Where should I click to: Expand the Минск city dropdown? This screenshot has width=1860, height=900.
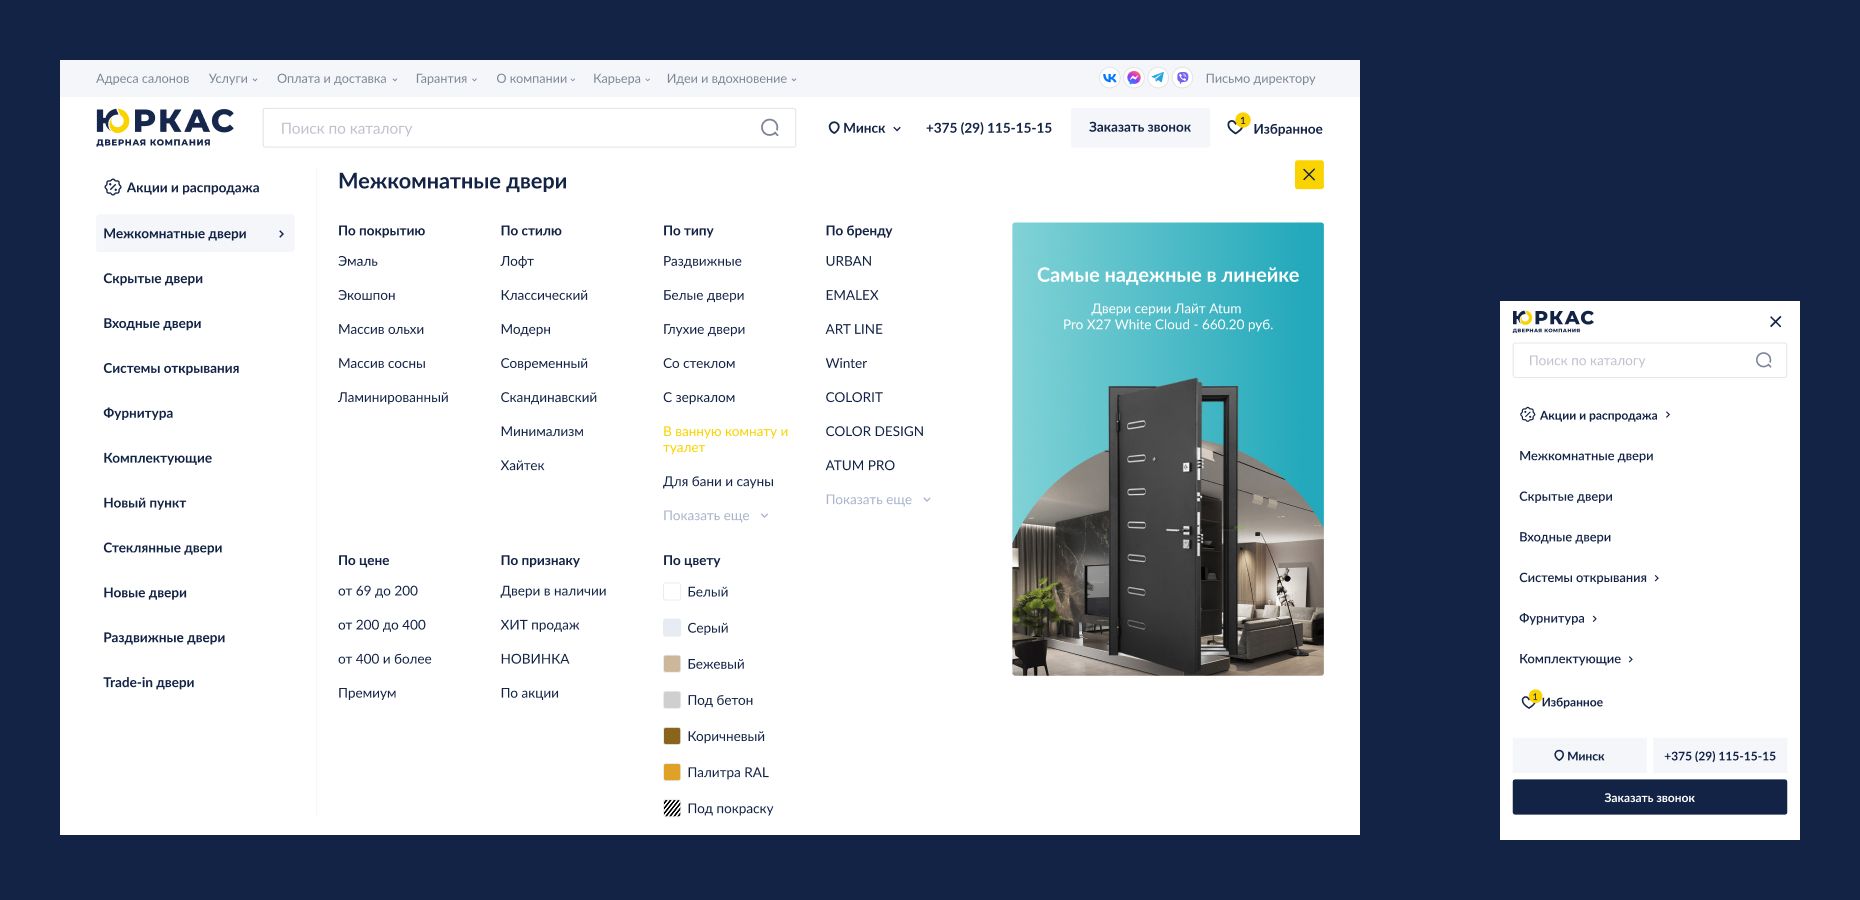click(x=864, y=128)
